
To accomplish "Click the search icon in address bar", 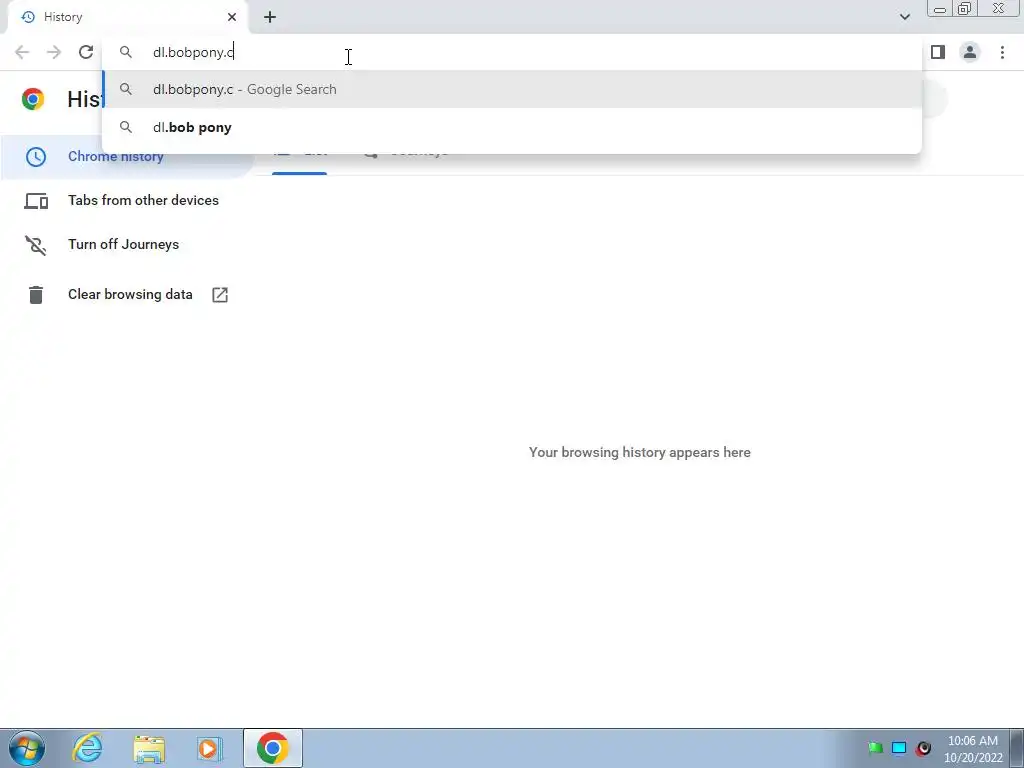I will point(126,52).
